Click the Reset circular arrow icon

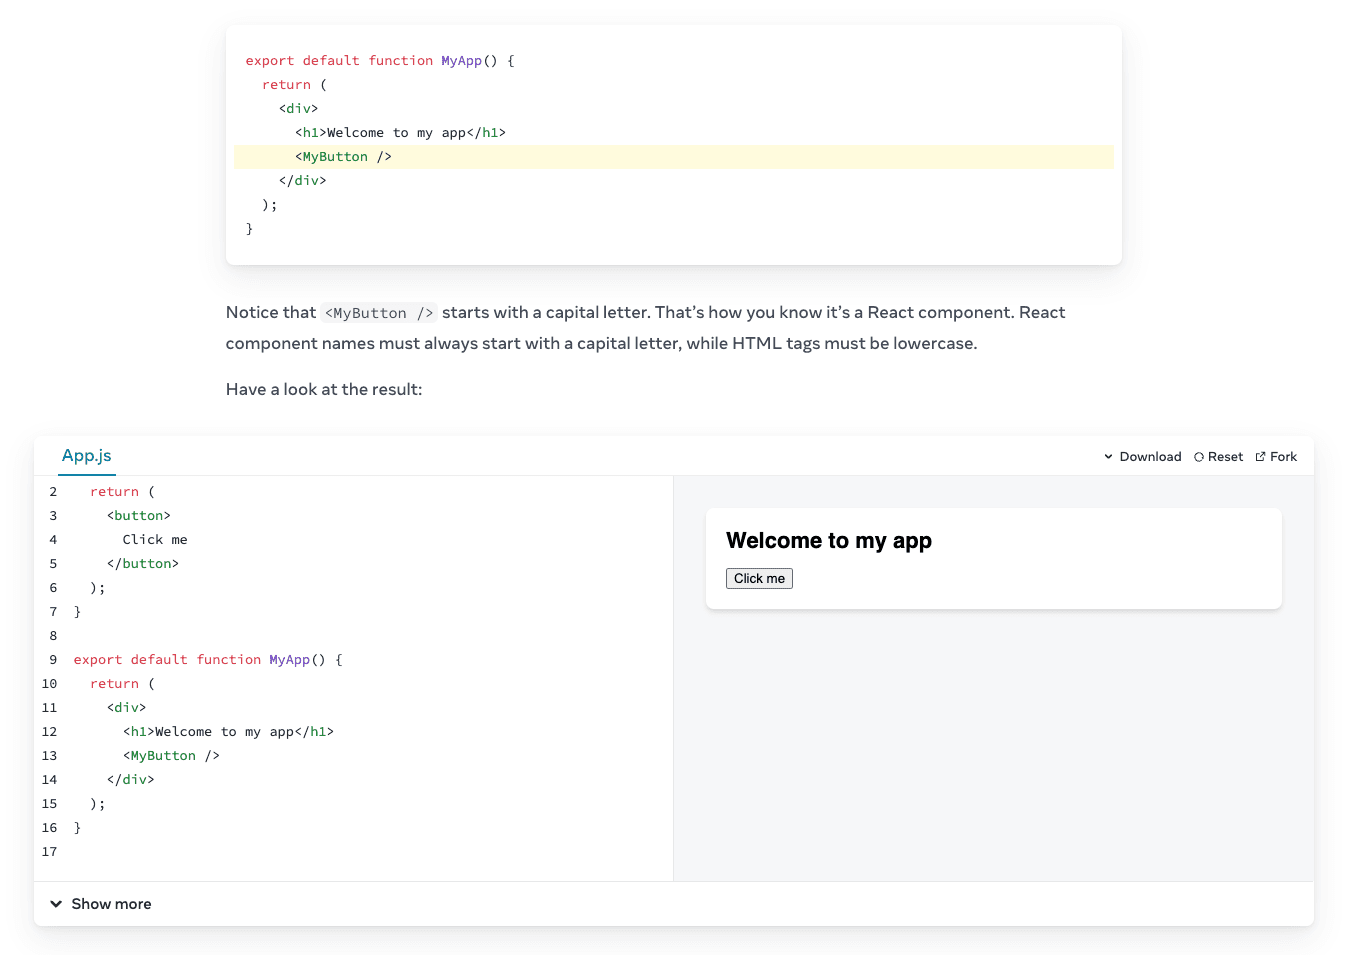[x=1199, y=457]
